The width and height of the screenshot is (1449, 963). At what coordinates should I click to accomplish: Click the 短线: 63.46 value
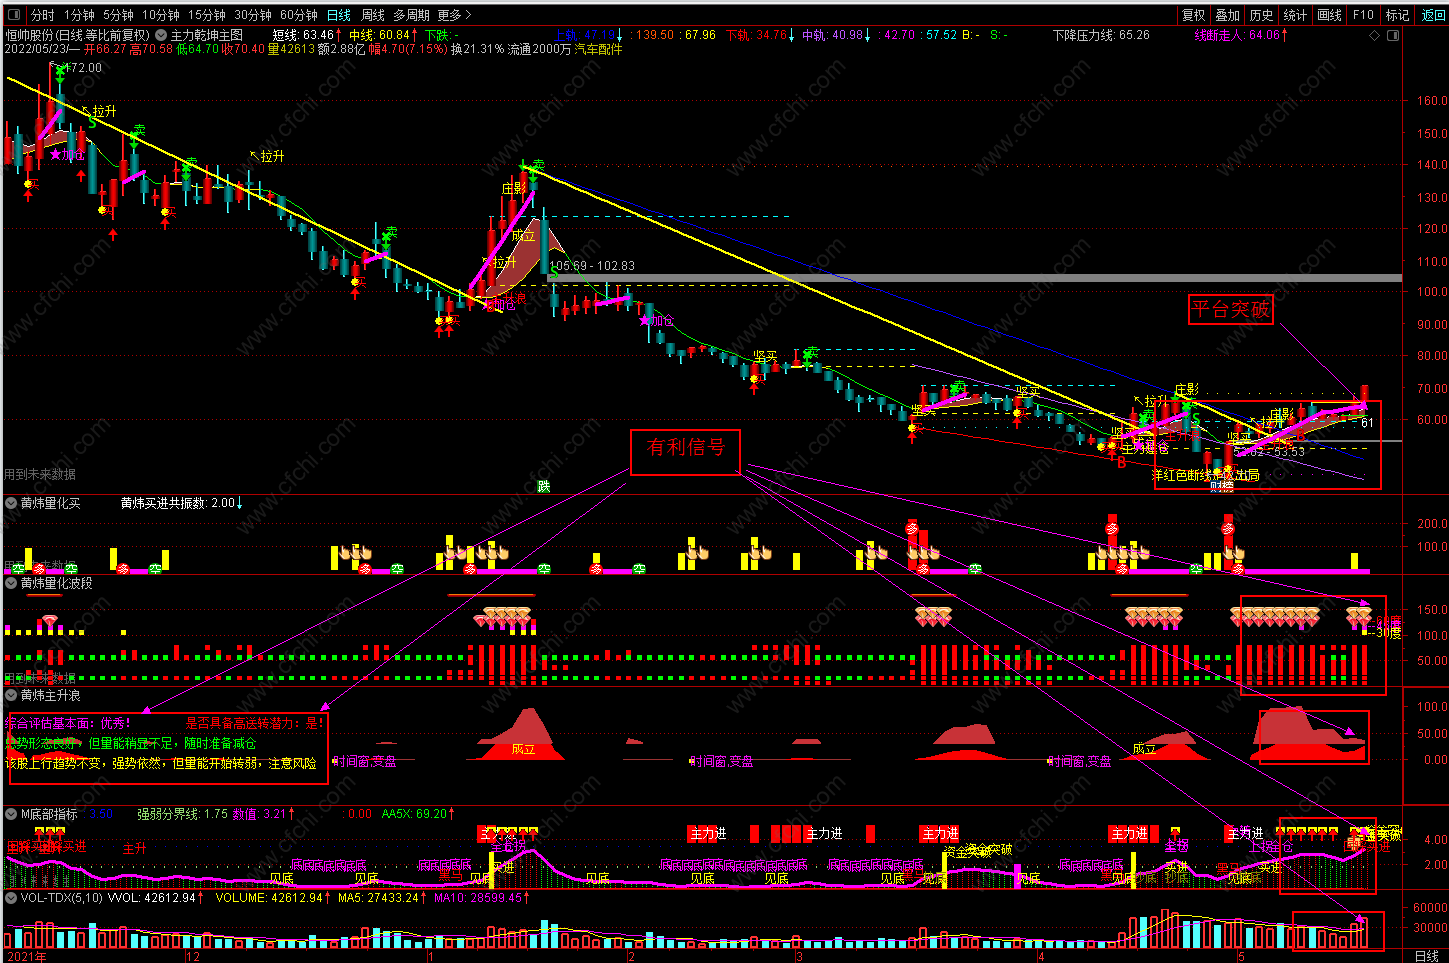(307, 35)
